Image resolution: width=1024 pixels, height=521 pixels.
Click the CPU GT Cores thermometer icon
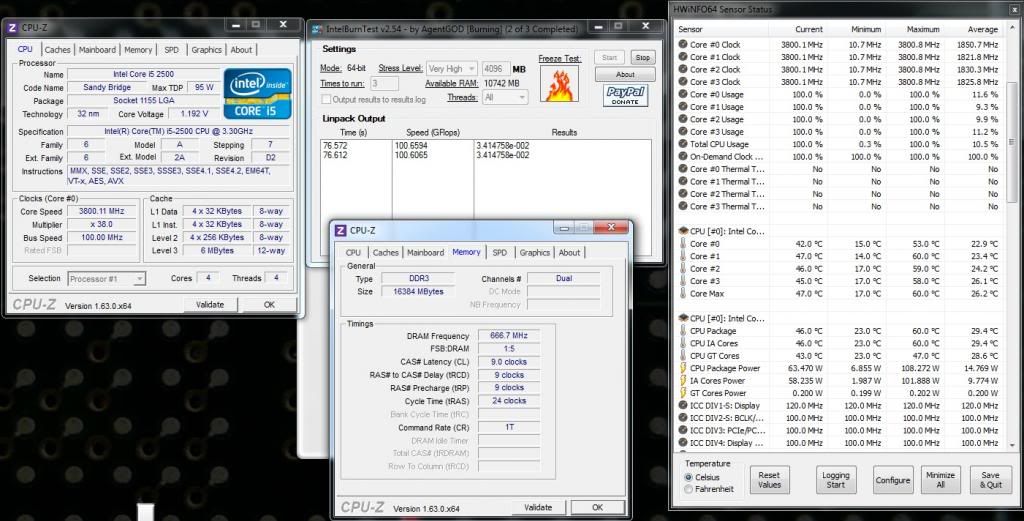click(683, 355)
